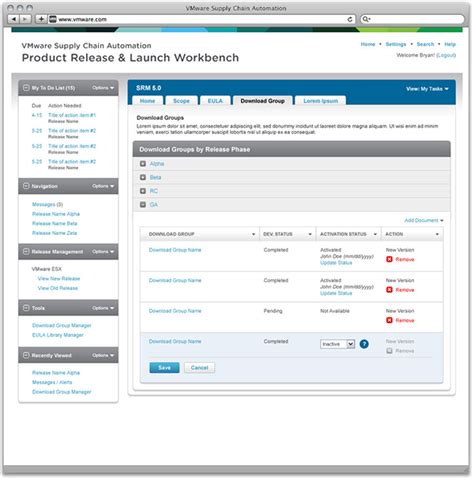Open the Add Document dropdown

coord(424,220)
